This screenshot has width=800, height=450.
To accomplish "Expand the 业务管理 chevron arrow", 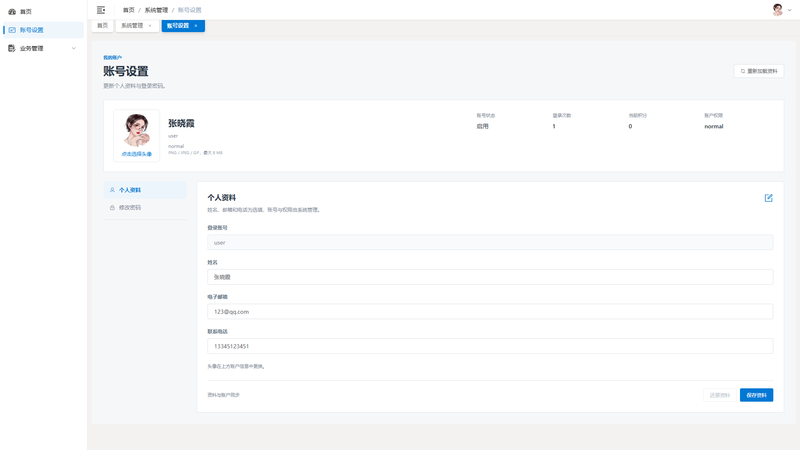I will [x=73, y=48].
